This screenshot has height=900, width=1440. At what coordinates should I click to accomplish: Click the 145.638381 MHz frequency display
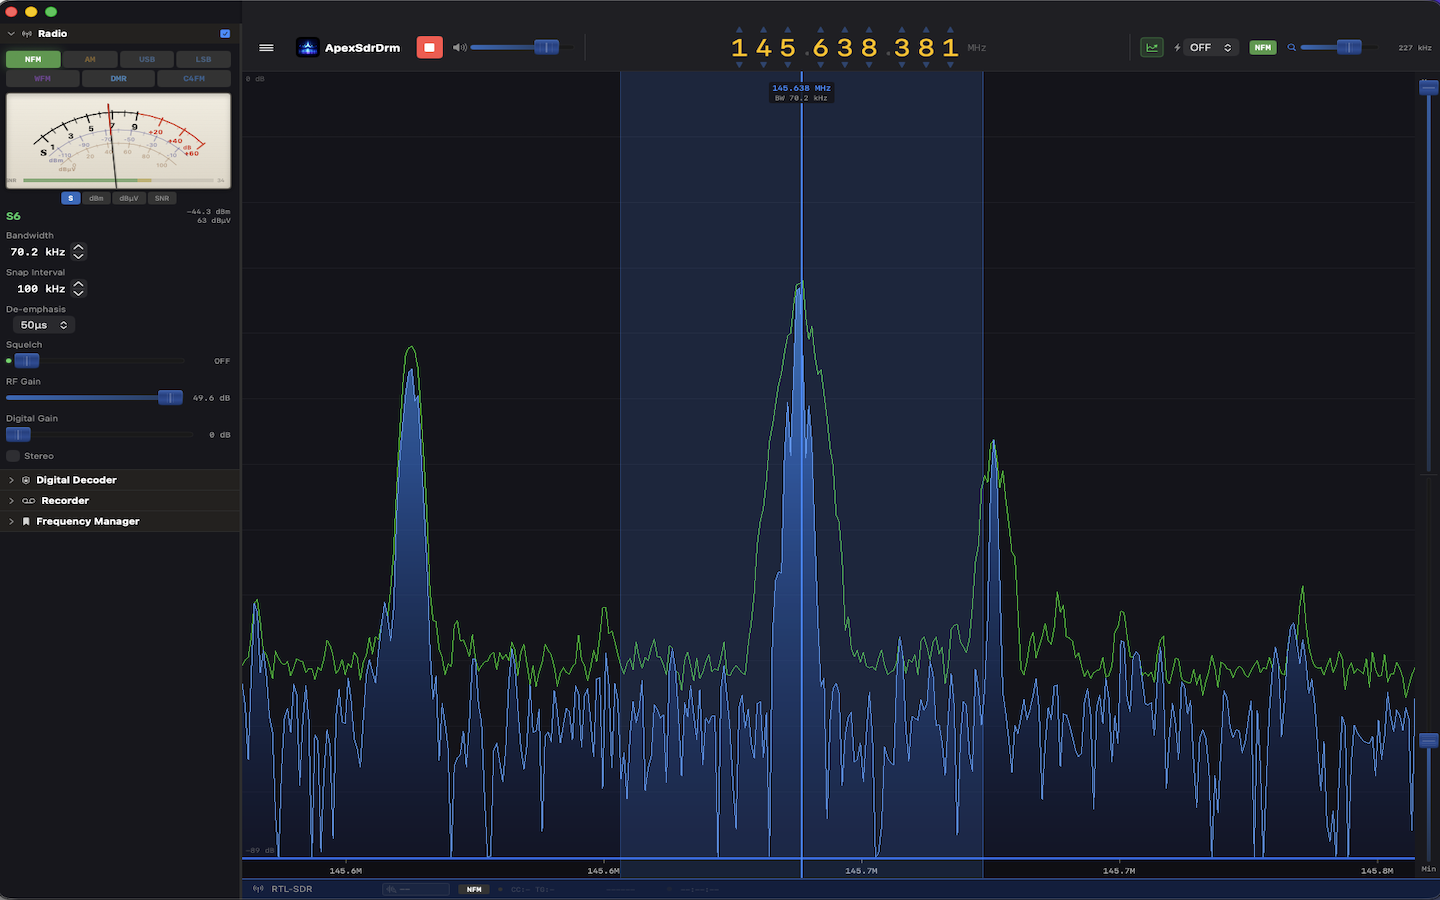[842, 47]
